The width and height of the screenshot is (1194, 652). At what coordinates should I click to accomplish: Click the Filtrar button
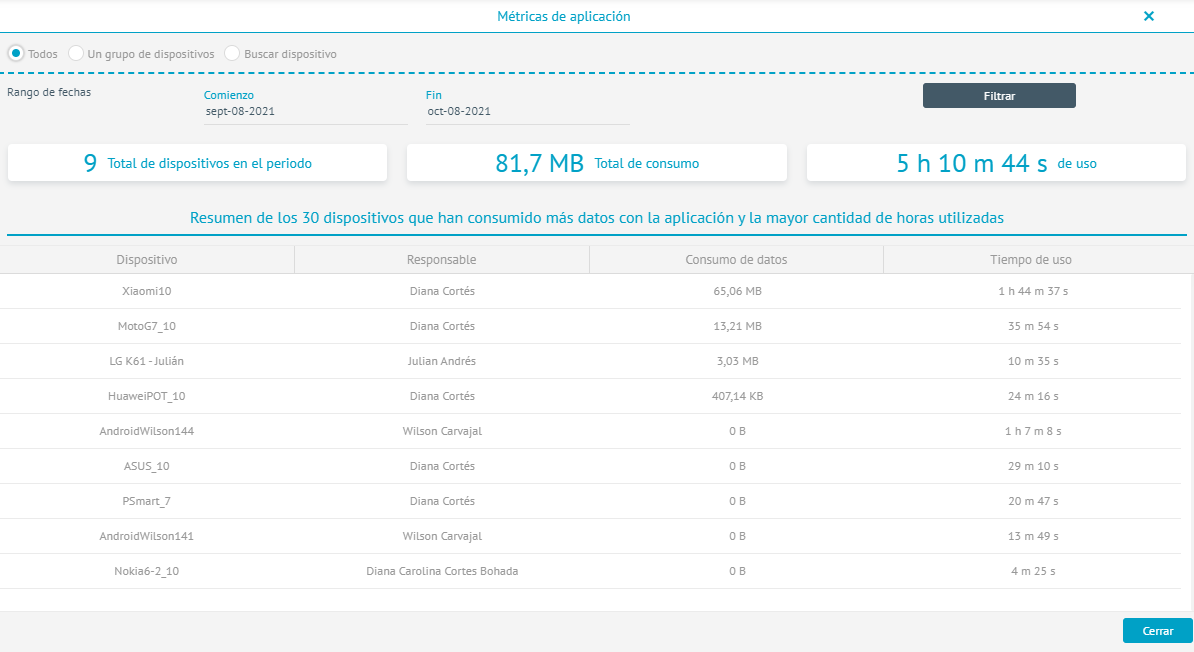point(999,96)
